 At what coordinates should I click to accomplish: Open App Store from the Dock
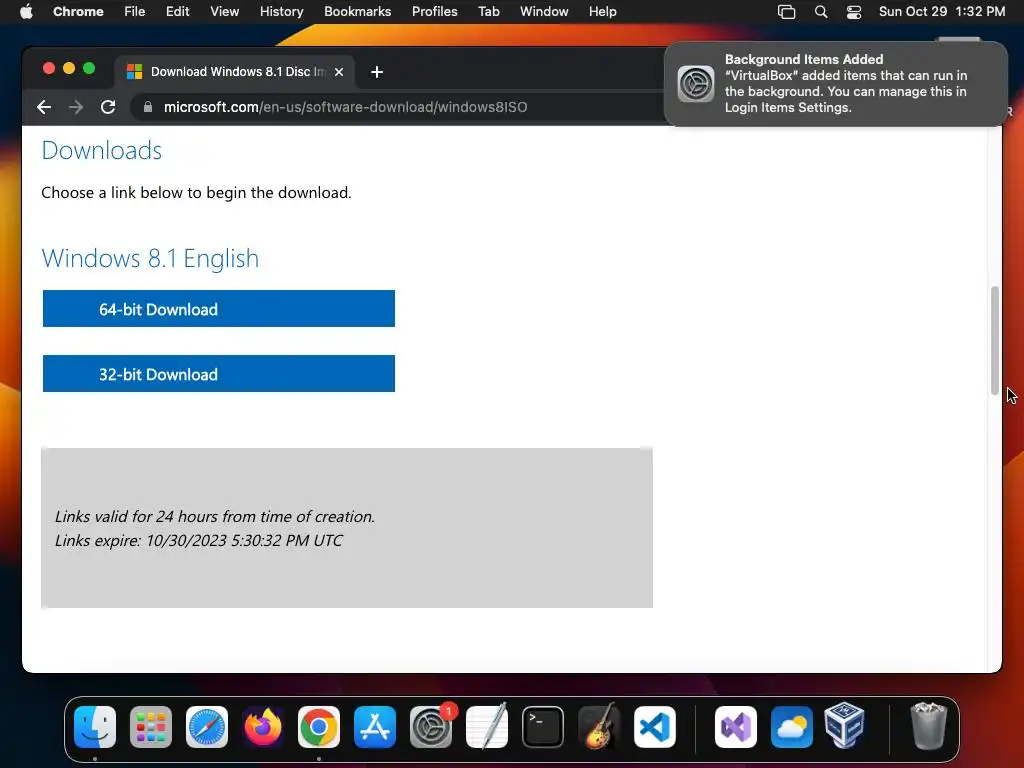coord(375,727)
